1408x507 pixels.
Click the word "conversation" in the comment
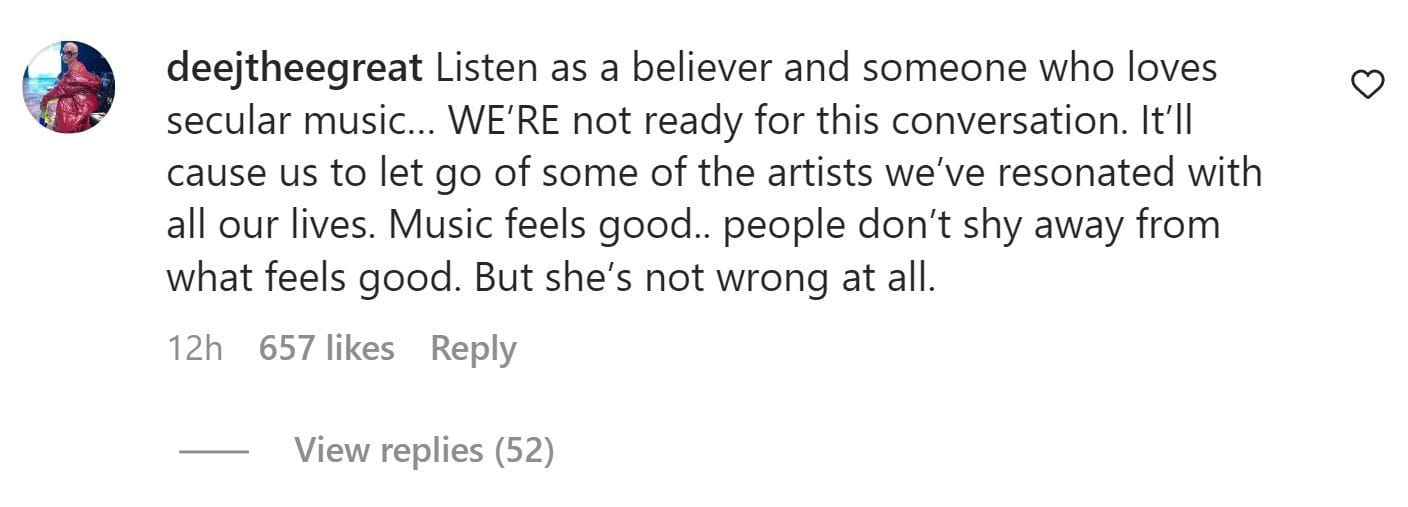1013,120
